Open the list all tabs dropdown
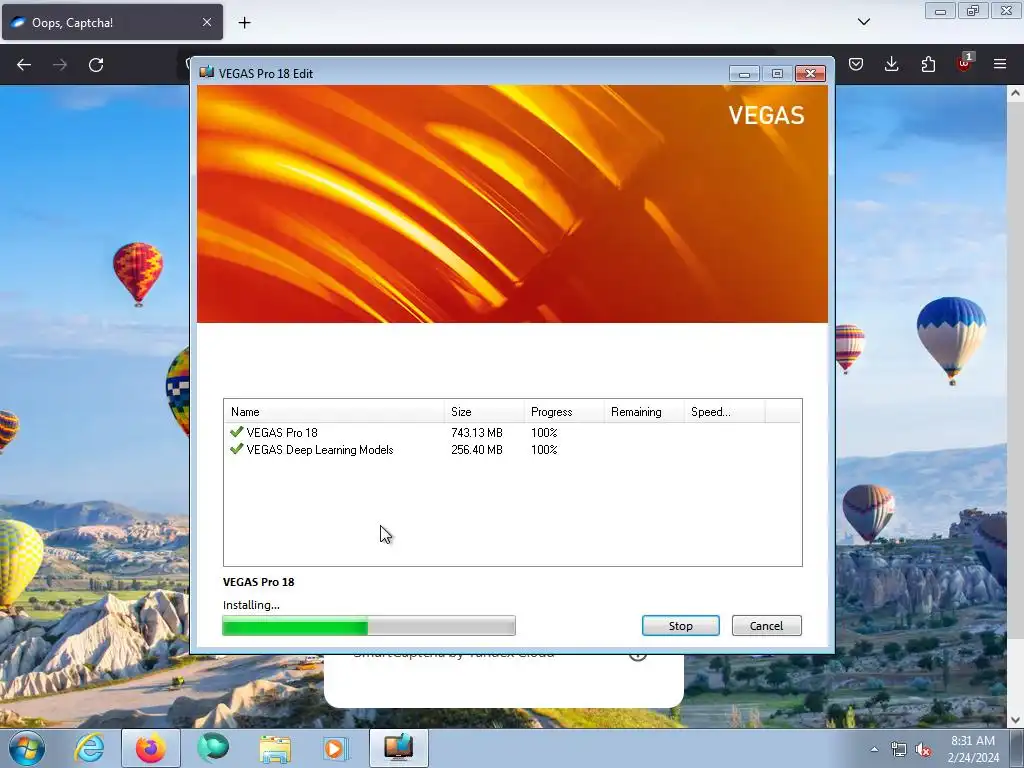 pos(863,22)
